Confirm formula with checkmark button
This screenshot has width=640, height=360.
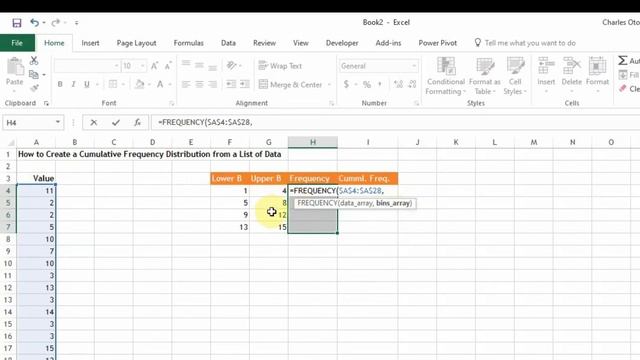(116, 122)
